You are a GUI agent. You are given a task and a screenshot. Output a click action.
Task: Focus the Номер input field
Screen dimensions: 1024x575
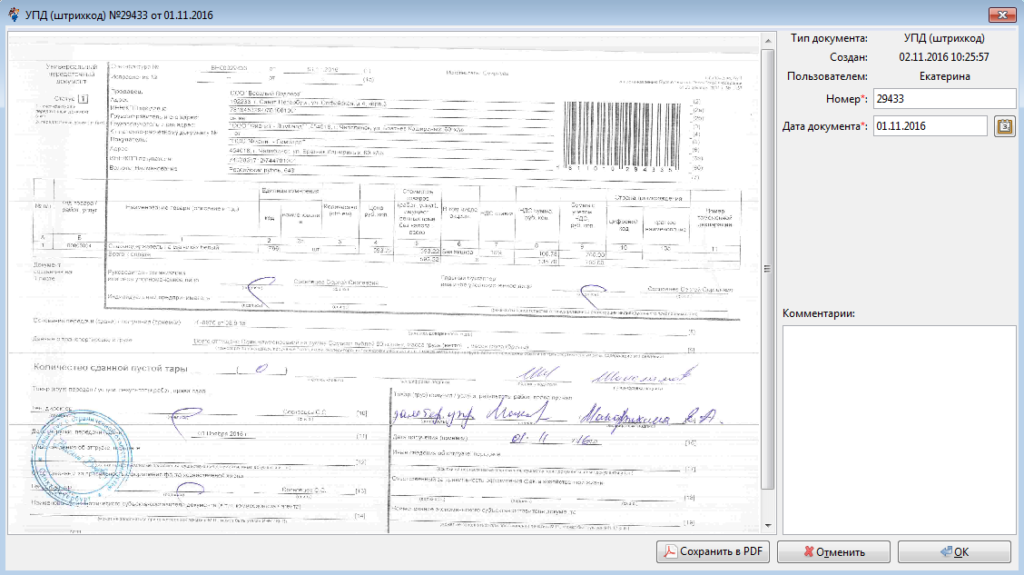[x=943, y=98]
